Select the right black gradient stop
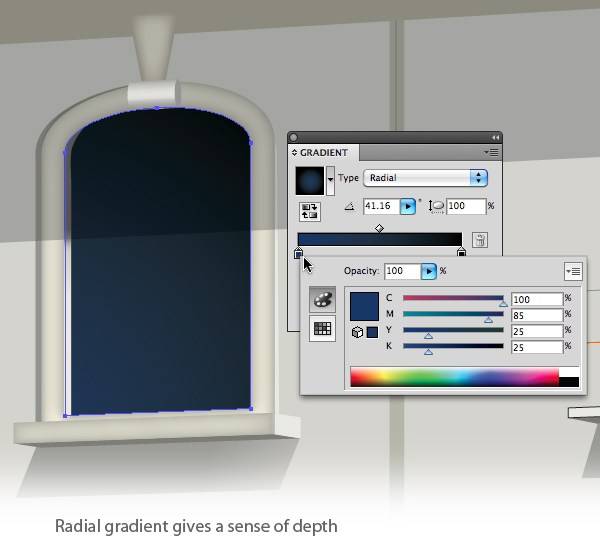 461,253
